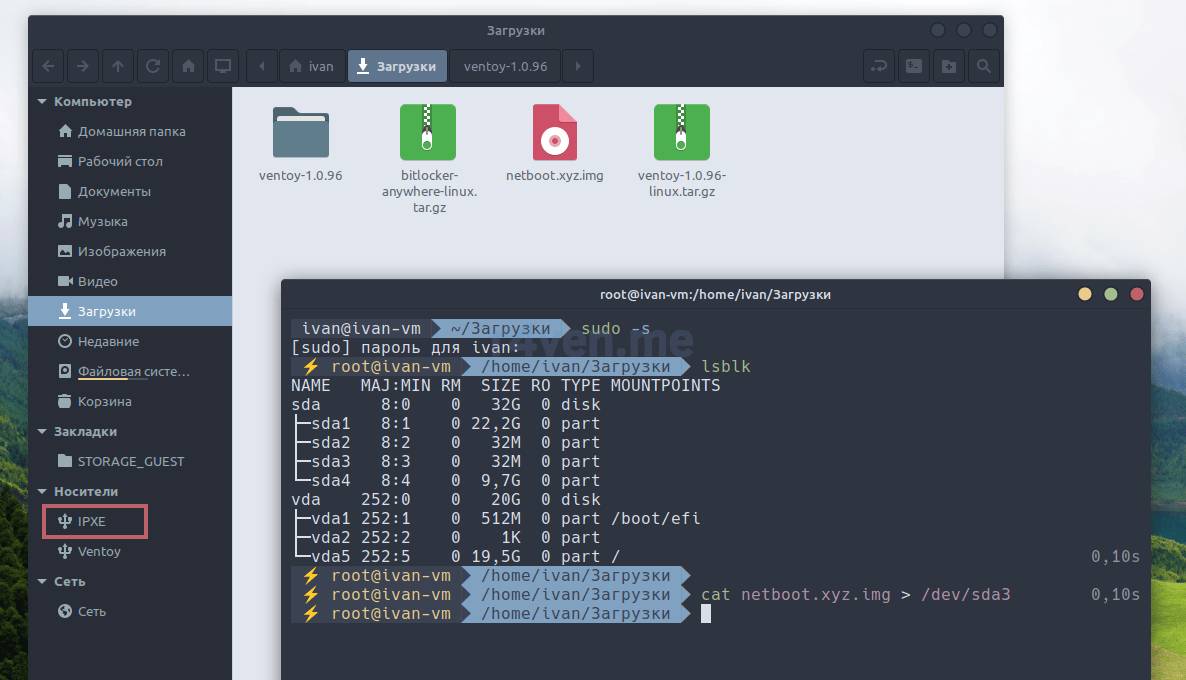Click the Computer monitor toolbar icon

point(223,66)
